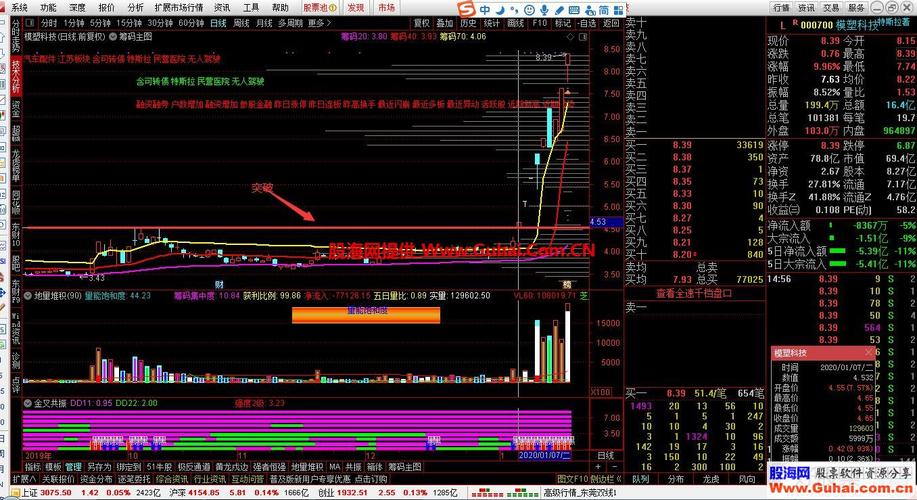Click 交易 in title bar
The height and width of the screenshot is (500, 917).
click(831, 8)
